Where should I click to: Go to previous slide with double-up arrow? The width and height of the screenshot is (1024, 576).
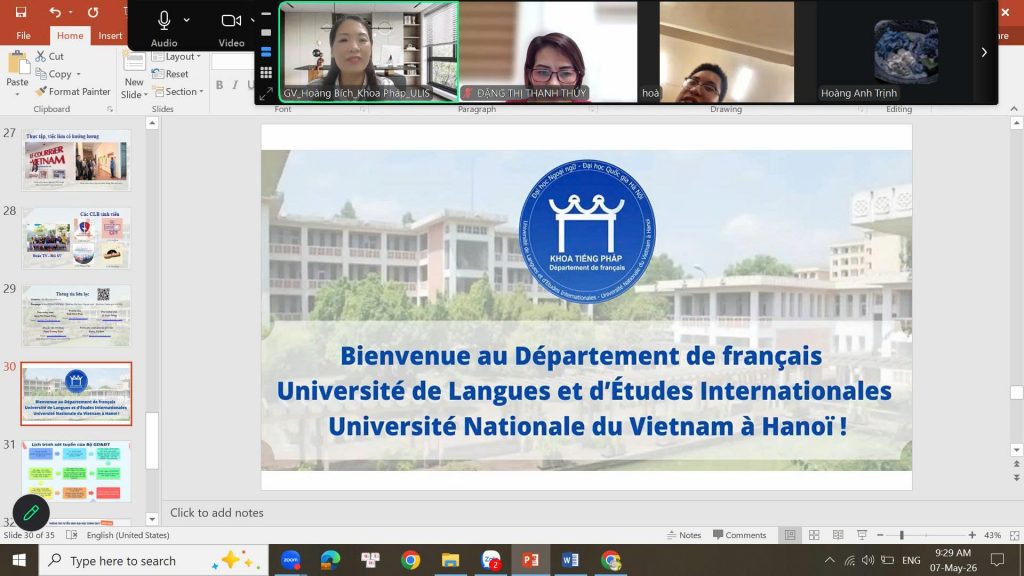coord(1016,464)
